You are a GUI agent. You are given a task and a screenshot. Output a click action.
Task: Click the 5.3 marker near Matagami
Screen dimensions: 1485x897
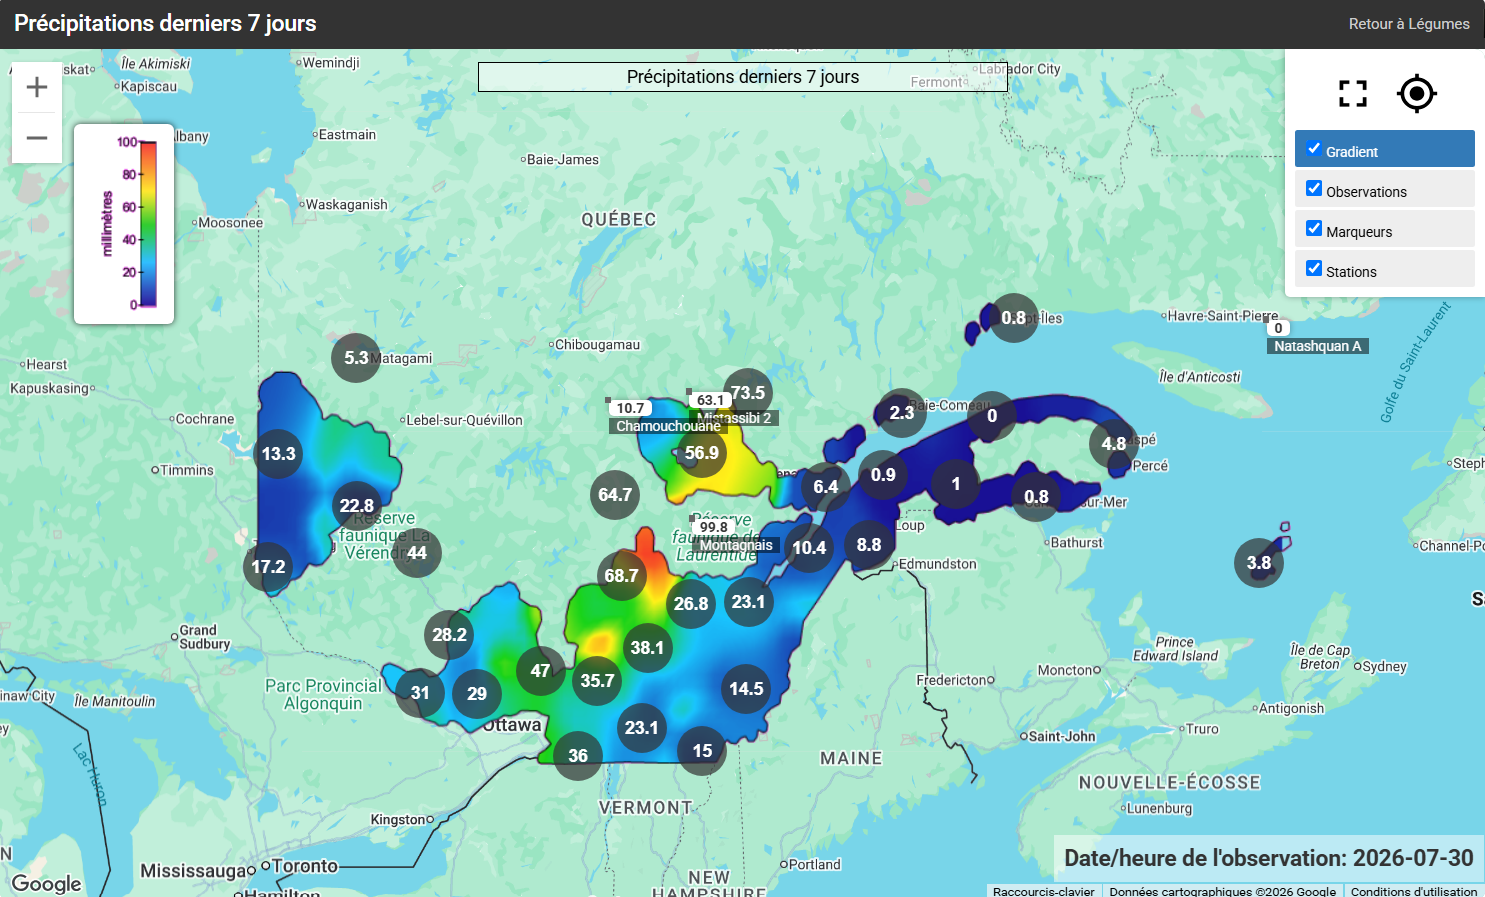tap(356, 358)
